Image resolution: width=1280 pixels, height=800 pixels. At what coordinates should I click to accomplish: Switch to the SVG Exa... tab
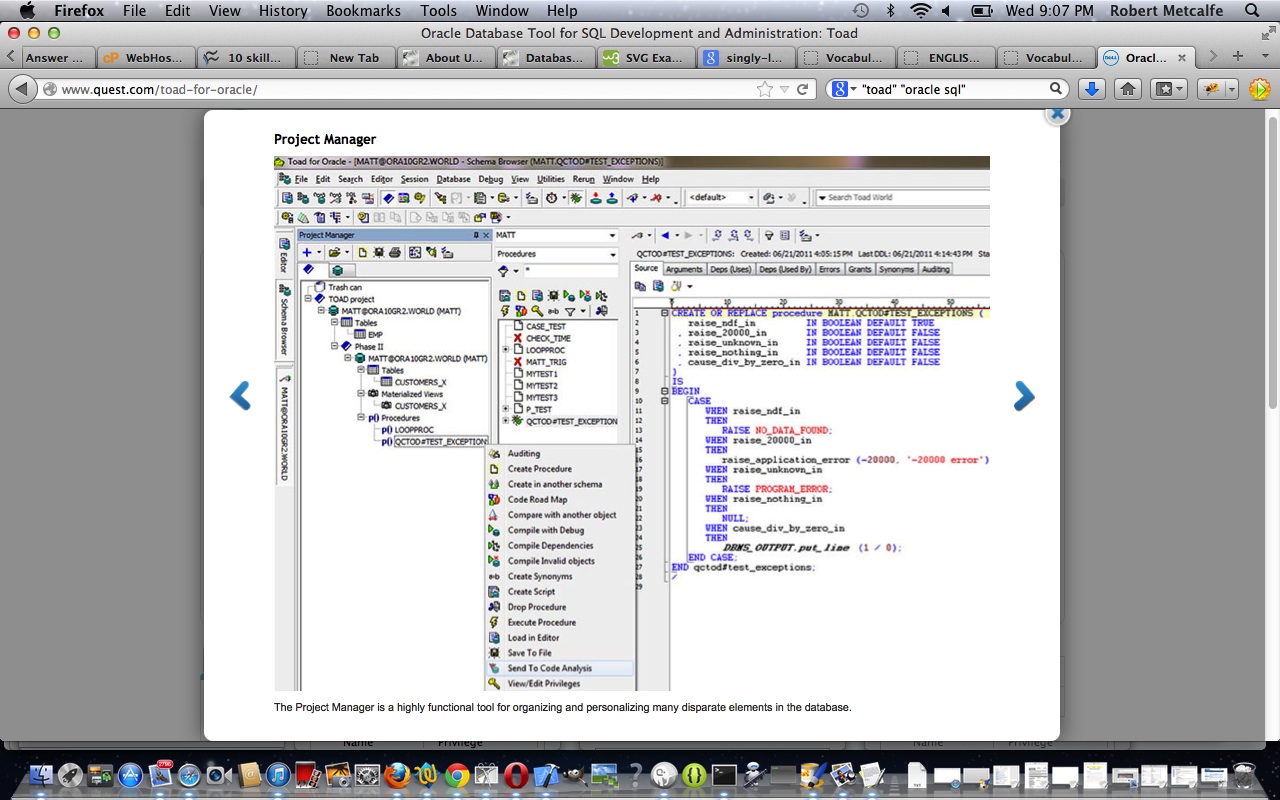(645, 57)
